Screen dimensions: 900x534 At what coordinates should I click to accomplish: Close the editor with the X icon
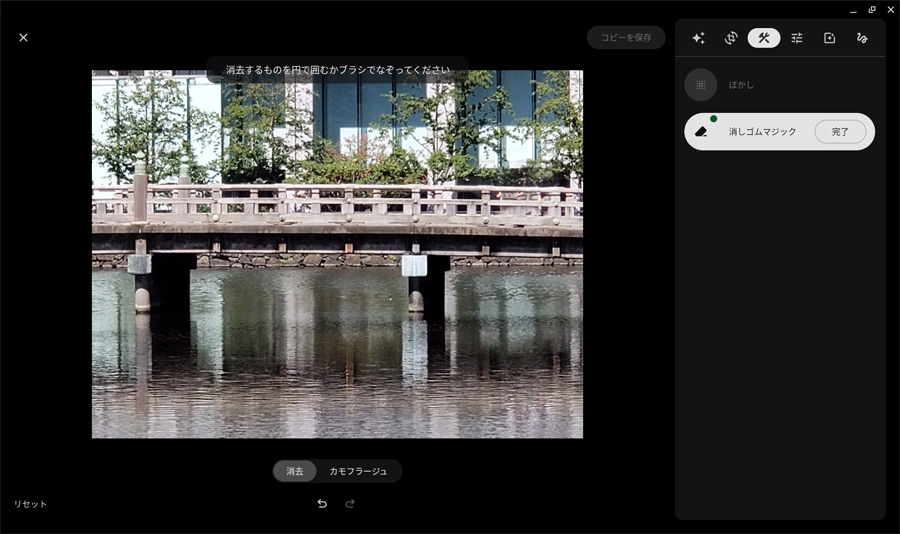[x=23, y=37]
